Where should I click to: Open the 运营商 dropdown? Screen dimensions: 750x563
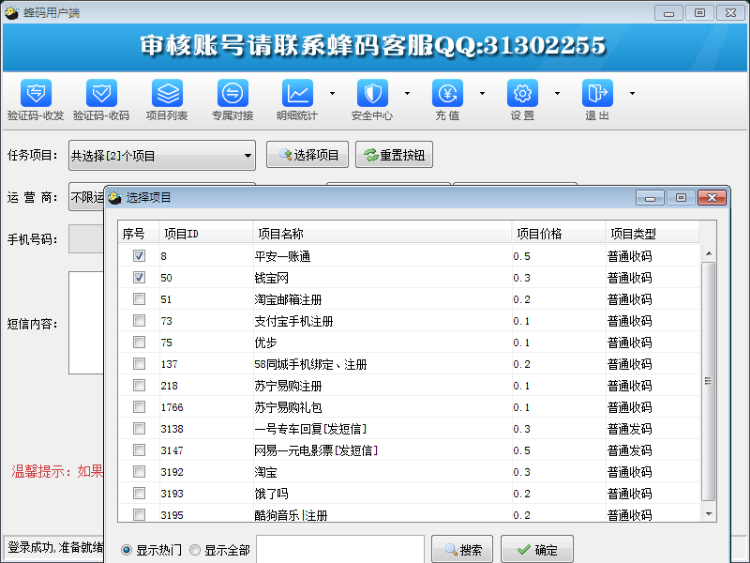pyautogui.click(x=86, y=197)
